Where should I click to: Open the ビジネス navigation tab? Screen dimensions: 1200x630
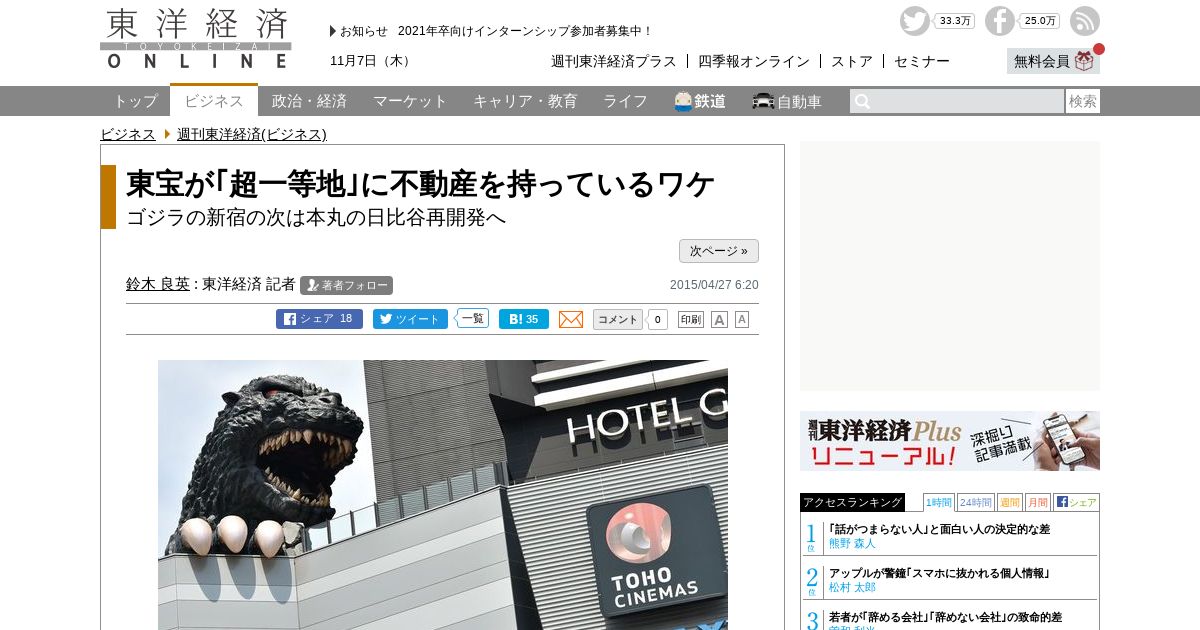[214, 101]
